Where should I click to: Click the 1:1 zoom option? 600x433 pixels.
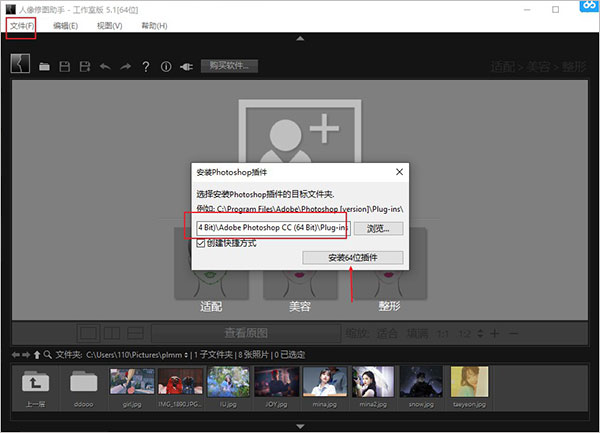442,334
